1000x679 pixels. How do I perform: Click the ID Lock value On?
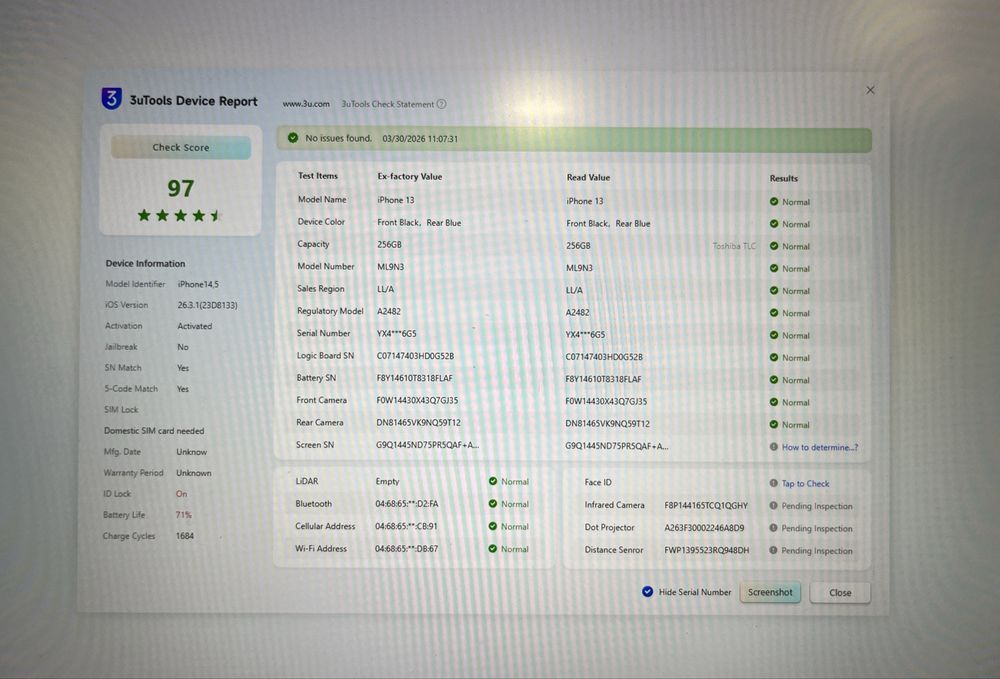point(182,494)
